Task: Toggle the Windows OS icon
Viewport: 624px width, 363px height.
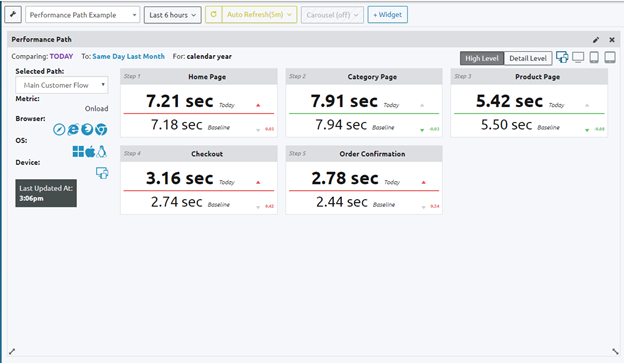Action: coord(78,151)
